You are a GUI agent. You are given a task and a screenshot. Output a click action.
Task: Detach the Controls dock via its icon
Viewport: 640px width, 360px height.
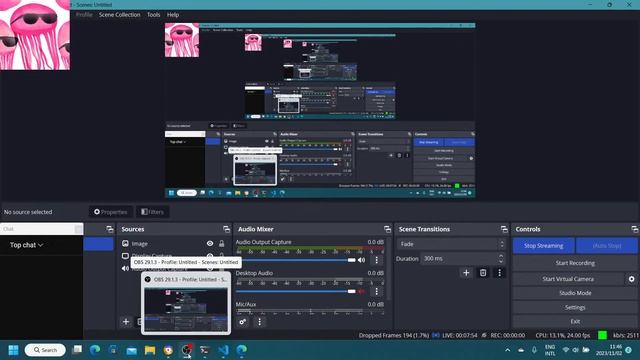click(x=634, y=229)
